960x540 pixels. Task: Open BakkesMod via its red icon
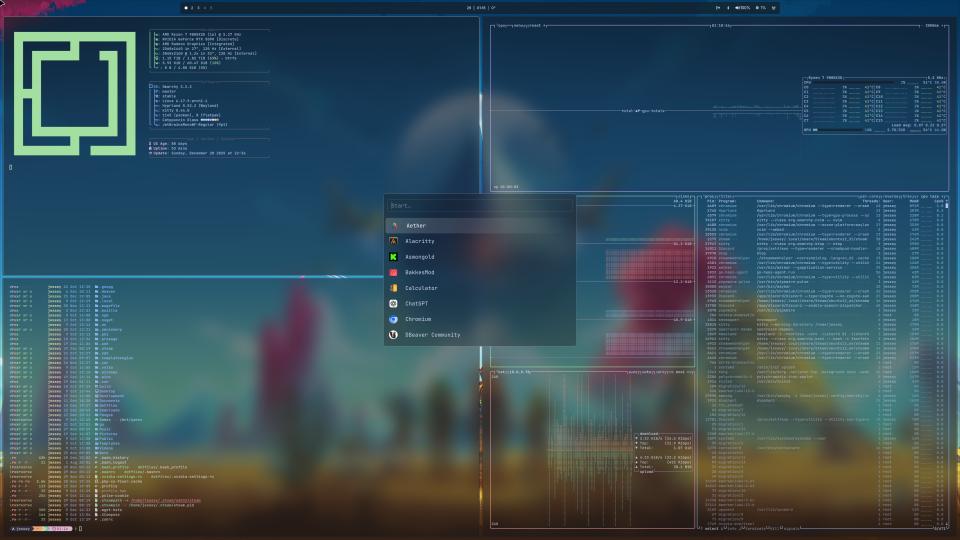[x=394, y=272]
